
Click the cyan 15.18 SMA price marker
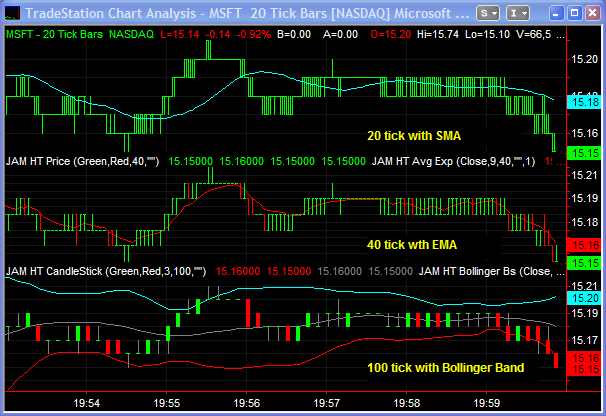tap(584, 102)
